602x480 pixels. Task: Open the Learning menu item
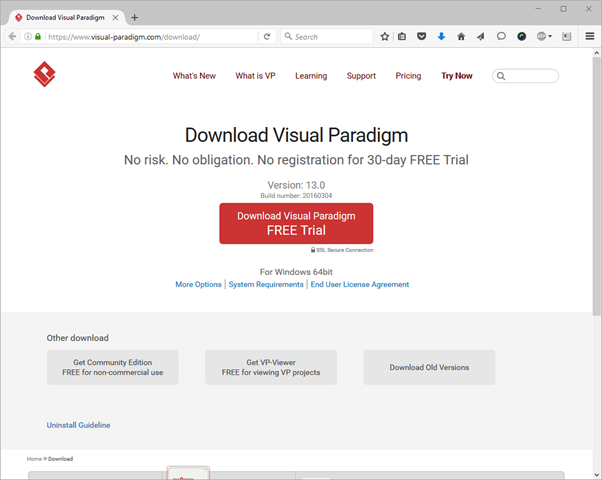[311, 76]
